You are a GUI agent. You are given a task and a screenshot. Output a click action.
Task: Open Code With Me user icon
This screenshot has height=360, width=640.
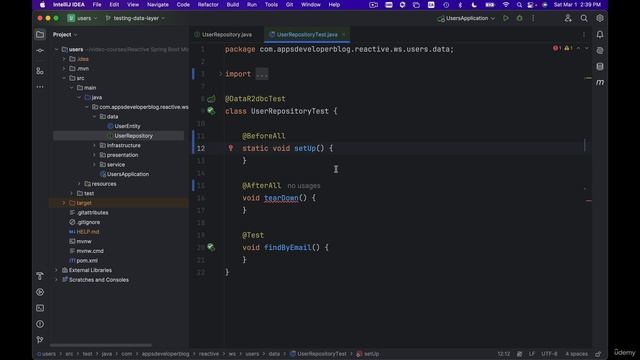pos(568,18)
